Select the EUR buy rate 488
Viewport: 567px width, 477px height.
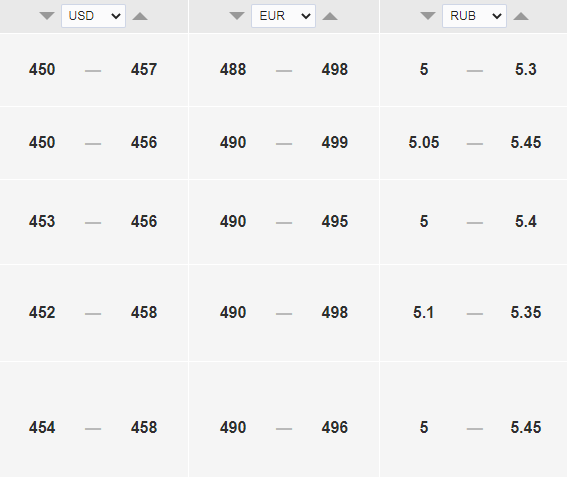233,69
